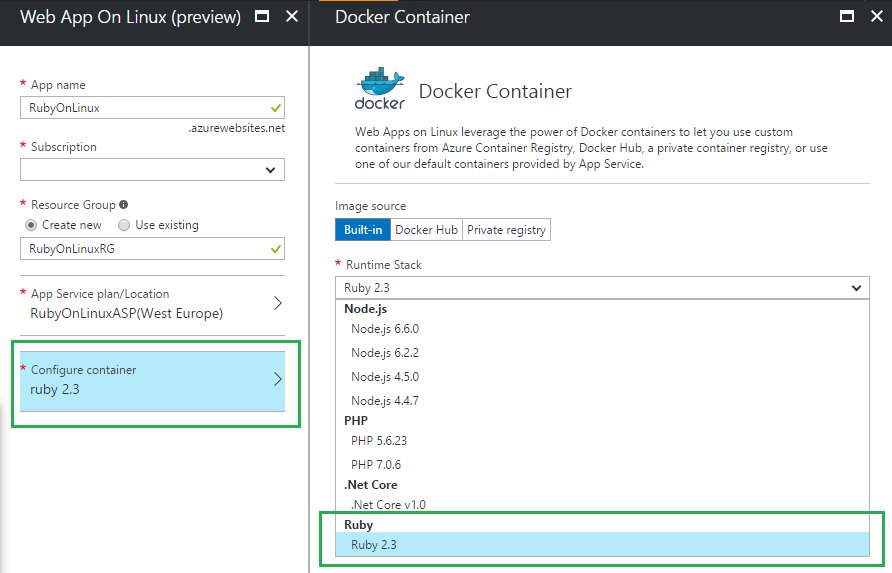
Task: Maximize the Docker Container blade
Action: pos(846,16)
